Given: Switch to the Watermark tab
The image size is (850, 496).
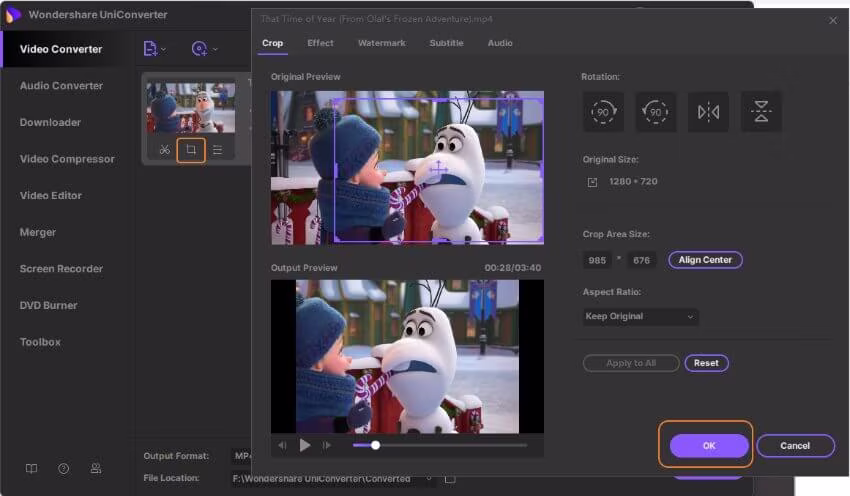Looking at the screenshot, I should [382, 43].
